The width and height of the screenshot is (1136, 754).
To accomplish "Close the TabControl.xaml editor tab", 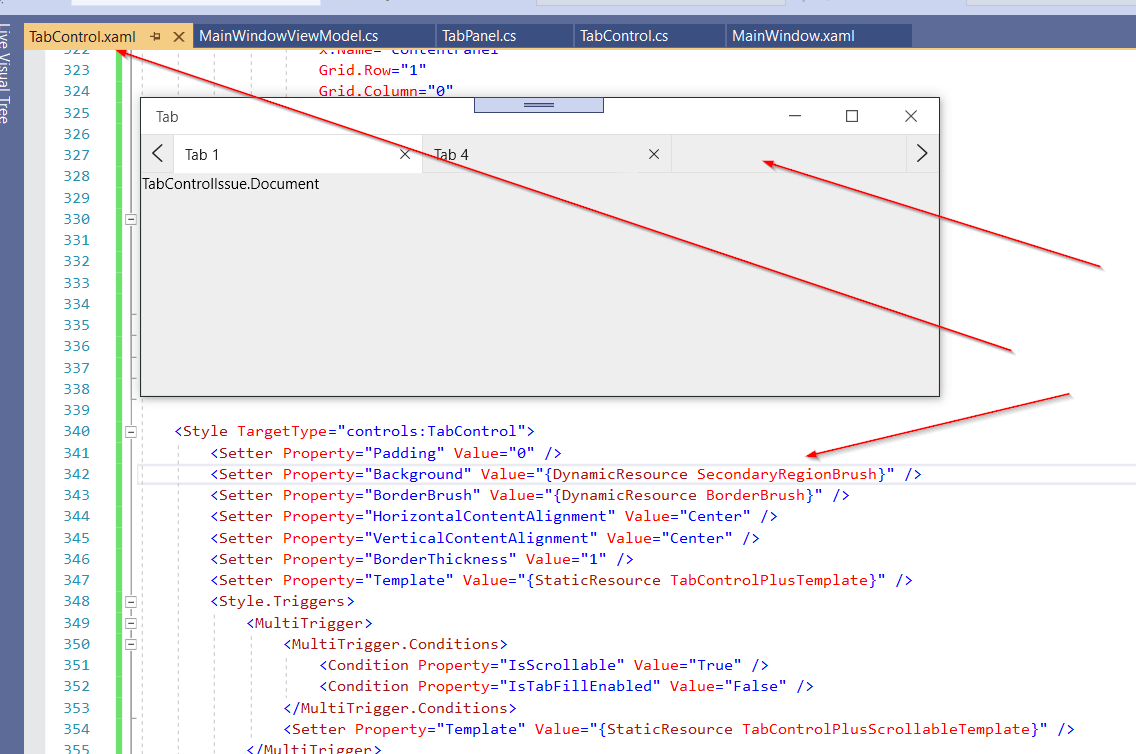I will [x=177, y=34].
